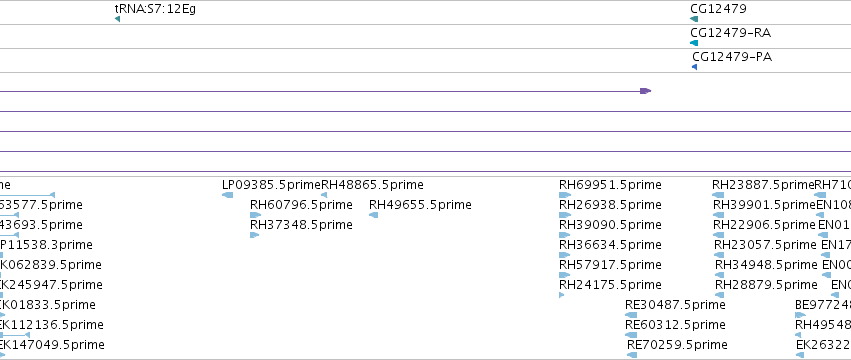
Task: Click the RH60796.5prime EST arrow
Action: pyautogui.click(x=255, y=215)
